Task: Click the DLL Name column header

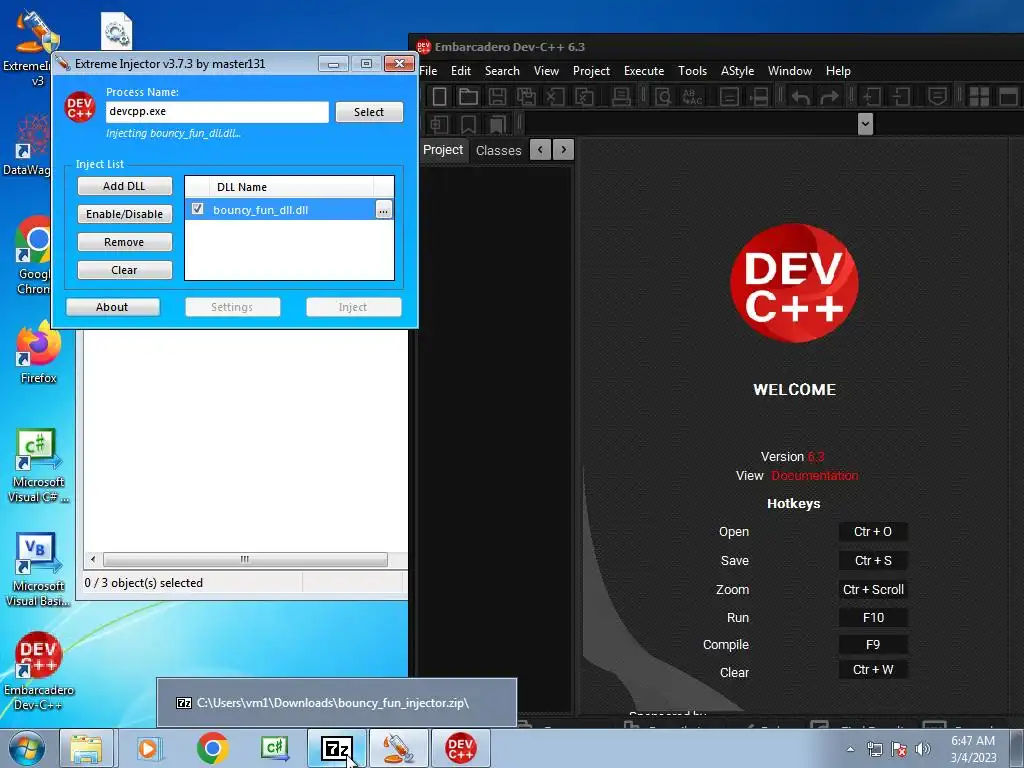Action: (291, 187)
